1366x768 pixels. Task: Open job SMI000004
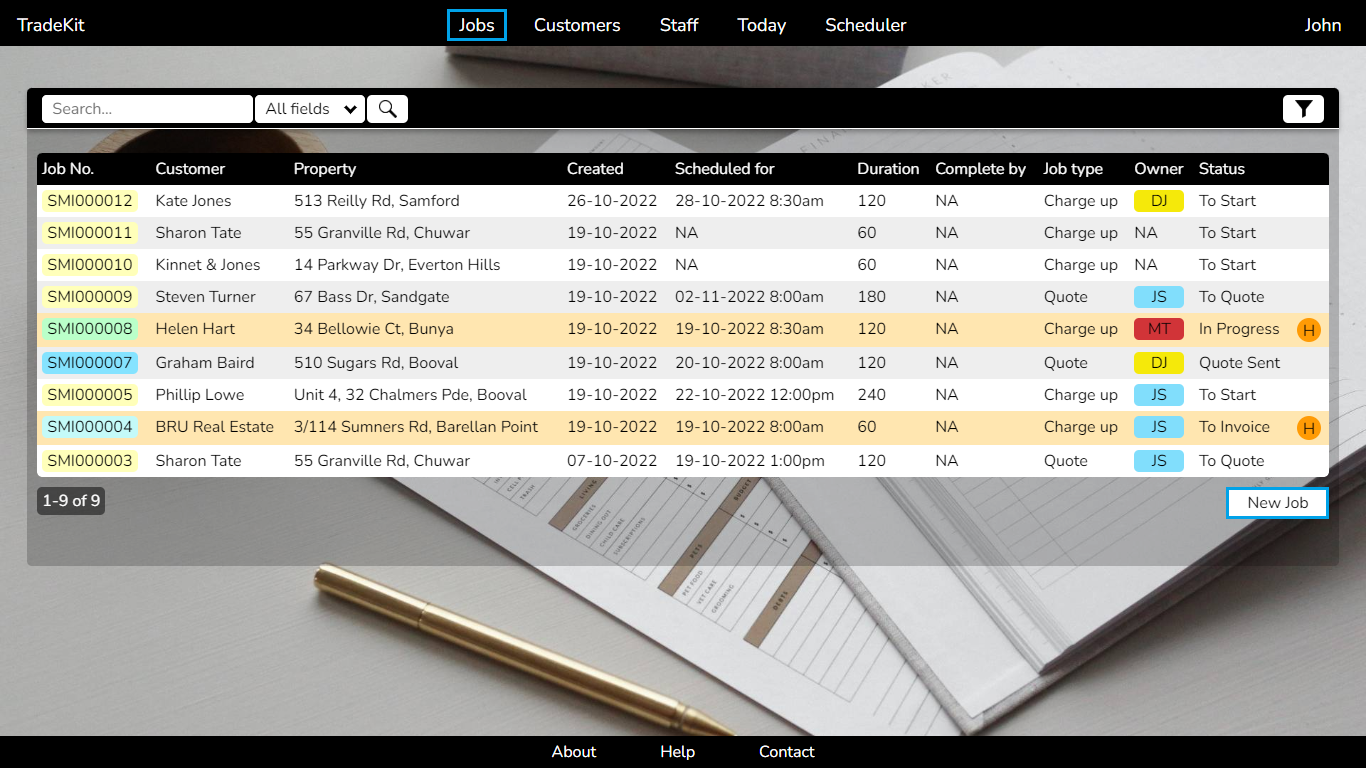tap(90, 427)
